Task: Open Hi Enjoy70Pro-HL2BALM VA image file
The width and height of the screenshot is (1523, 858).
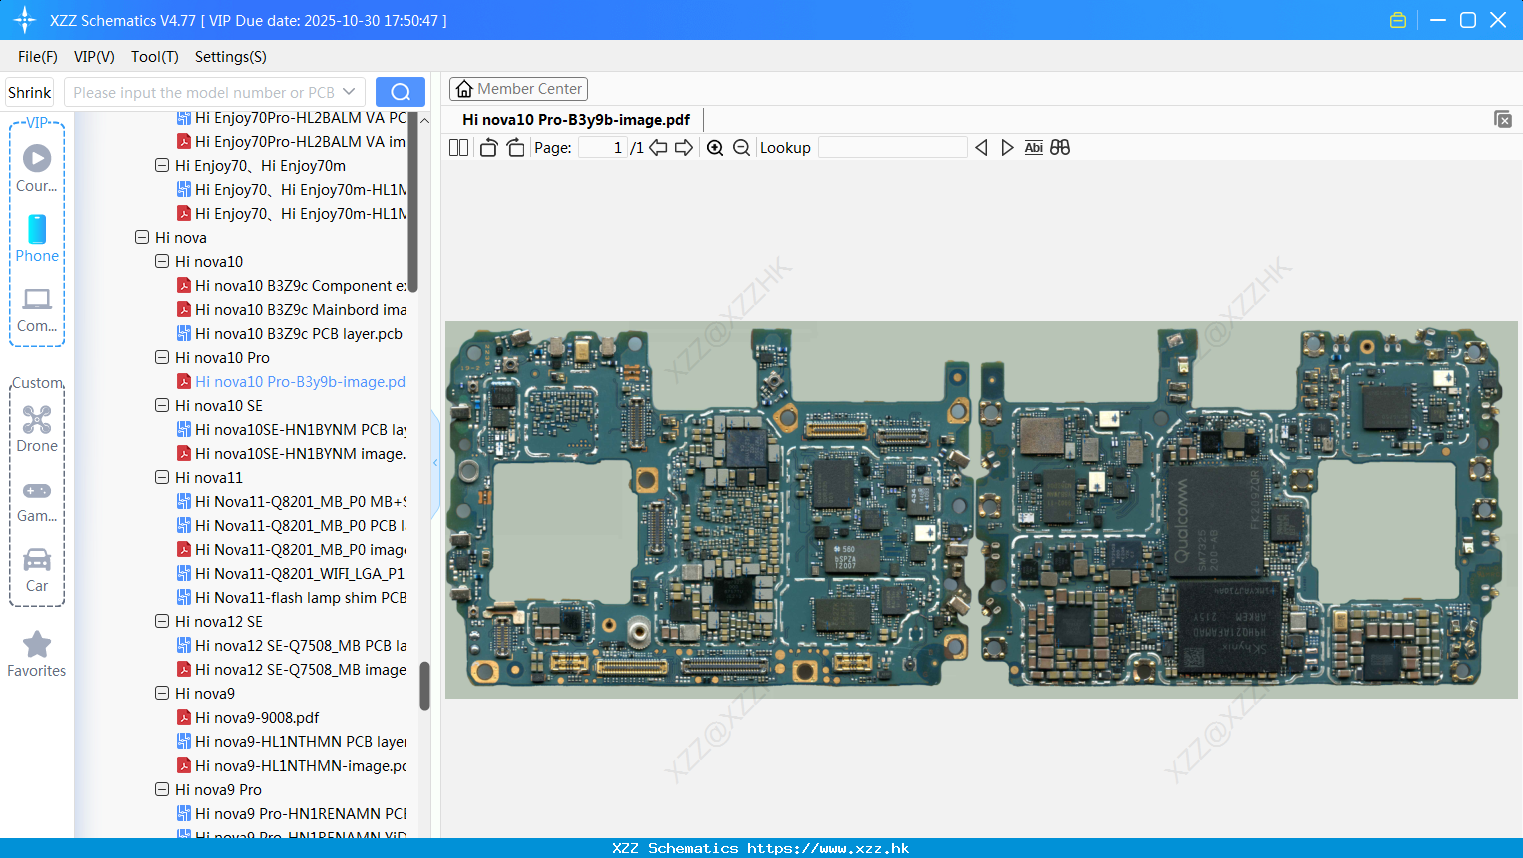Action: point(292,141)
